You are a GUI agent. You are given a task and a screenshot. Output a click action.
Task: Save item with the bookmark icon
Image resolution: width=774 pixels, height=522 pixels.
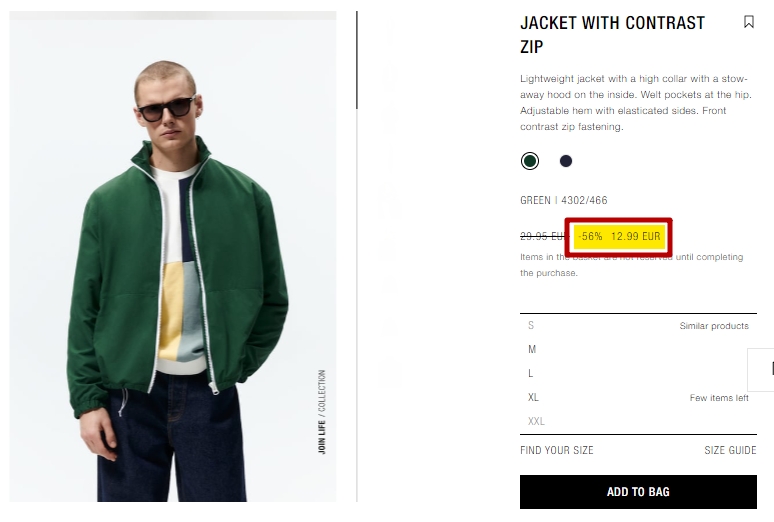(748, 22)
